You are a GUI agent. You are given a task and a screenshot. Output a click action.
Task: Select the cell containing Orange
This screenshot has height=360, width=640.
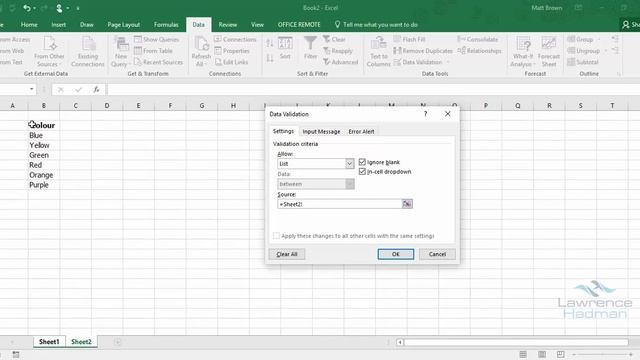point(44,175)
